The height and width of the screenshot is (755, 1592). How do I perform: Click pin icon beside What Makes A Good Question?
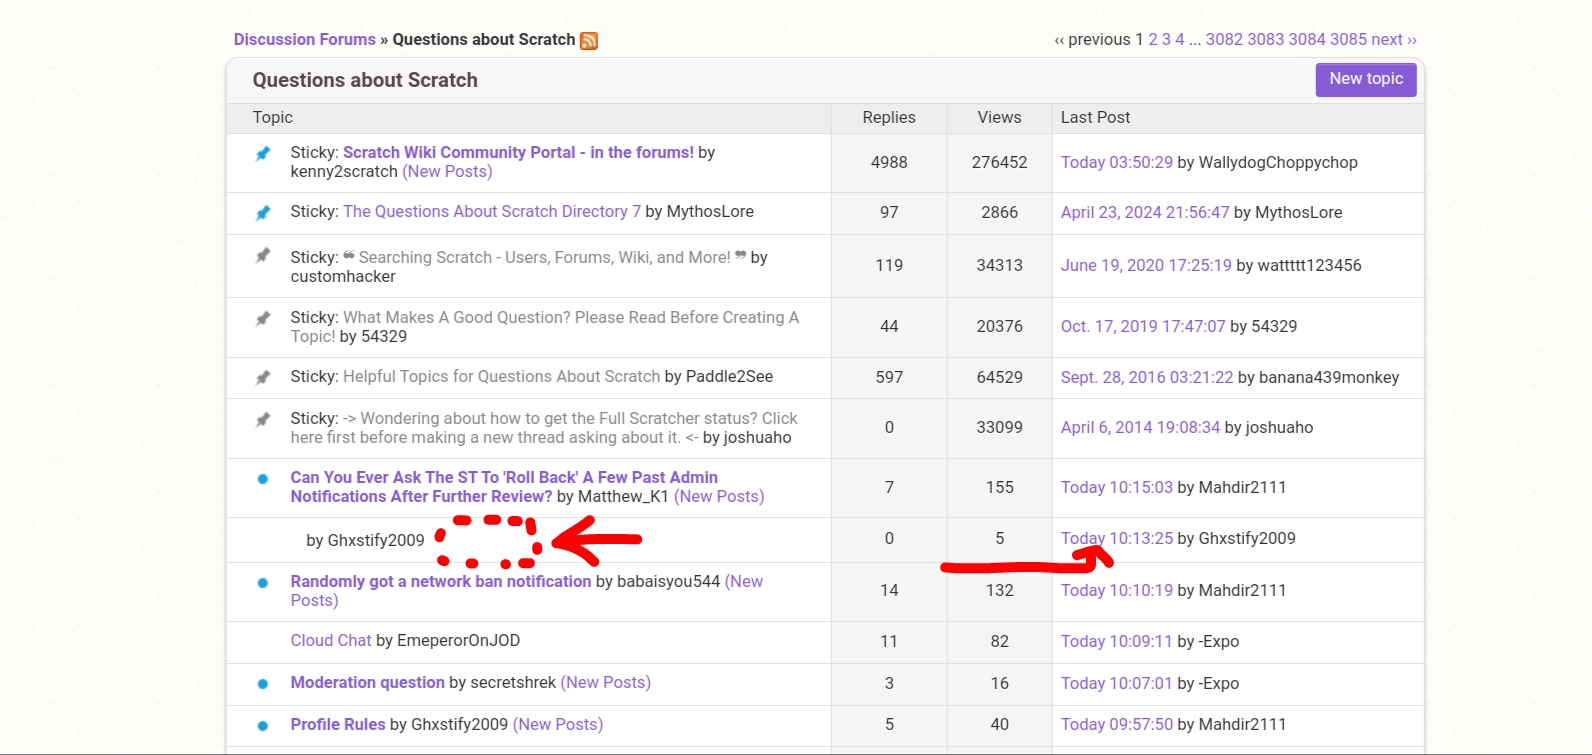click(263, 318)
